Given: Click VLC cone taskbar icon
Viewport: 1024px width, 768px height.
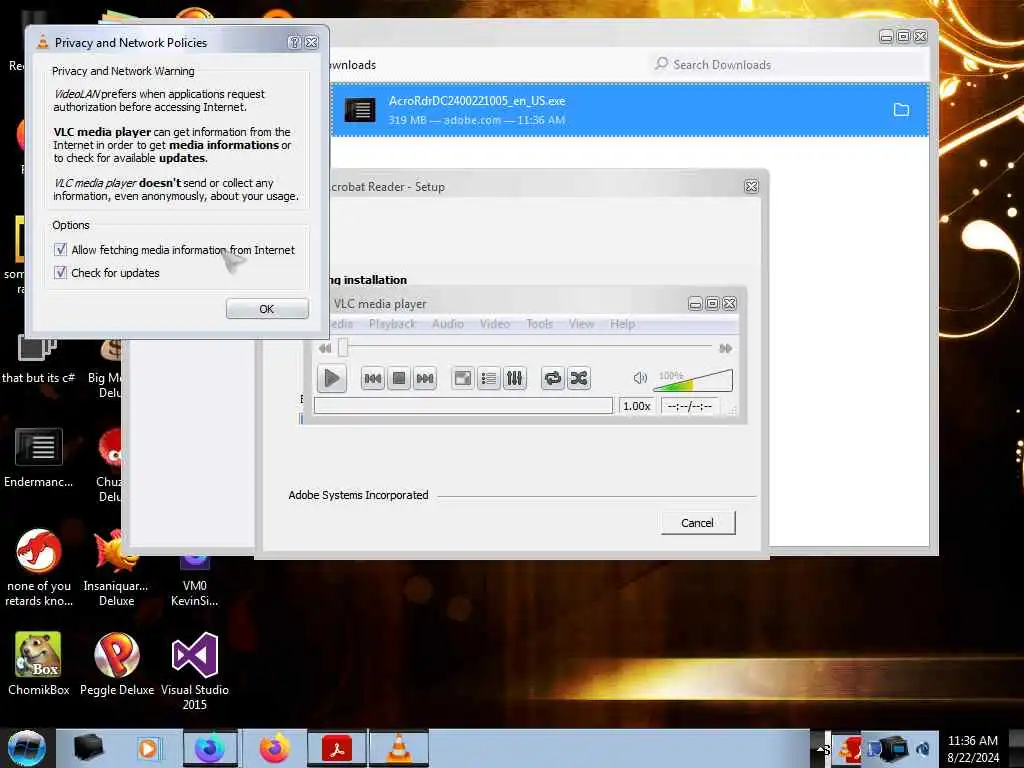Looking at the screenshot, I should pyautogui.click(x=399, y=748).
